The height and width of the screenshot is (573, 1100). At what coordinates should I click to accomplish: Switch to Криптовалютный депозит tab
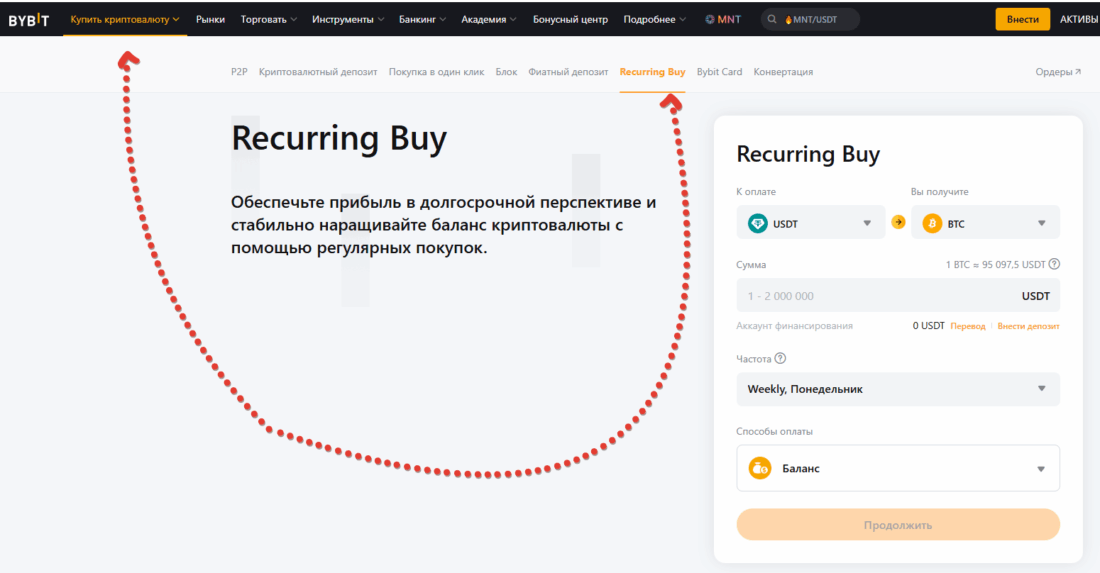[318, 72]
